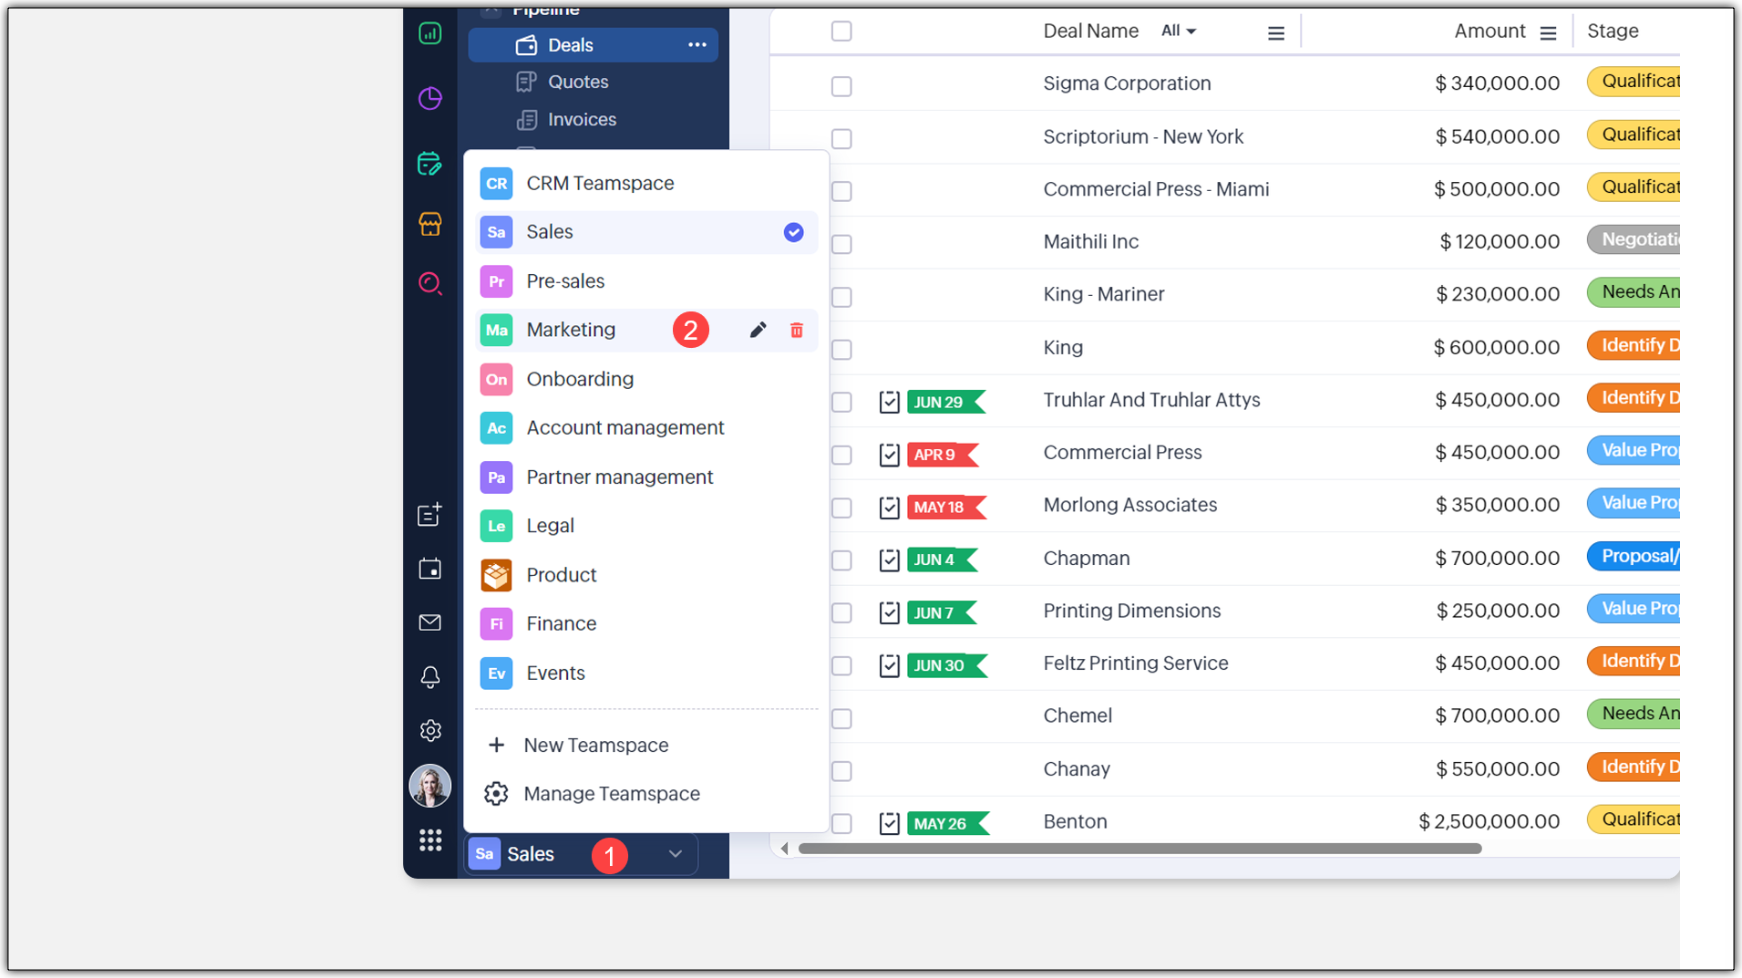
Task: Switch to the Finance teamspace
Action: pos(561,624)
